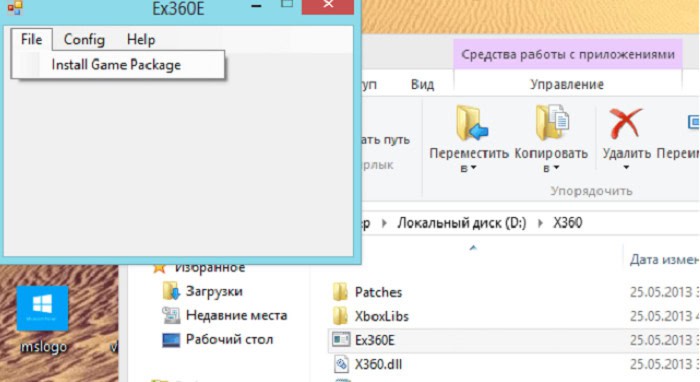Screen dimensions: 700x382
Task: Click Локальный диск (D:) in address bar
Action: [462, 223]
